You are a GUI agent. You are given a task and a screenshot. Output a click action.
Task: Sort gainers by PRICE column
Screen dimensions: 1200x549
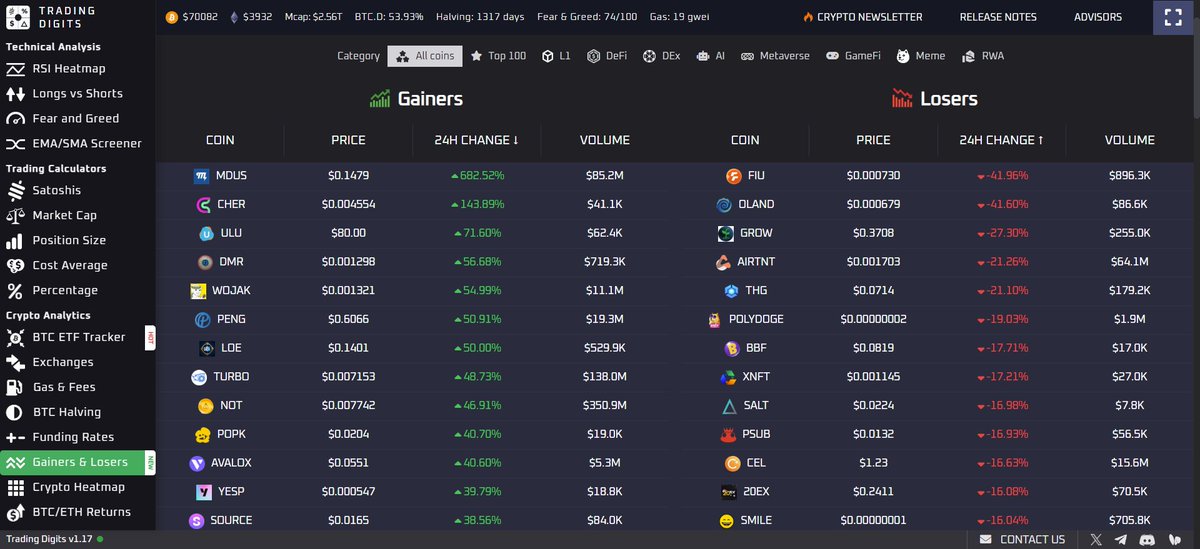[x=348, y=140]
